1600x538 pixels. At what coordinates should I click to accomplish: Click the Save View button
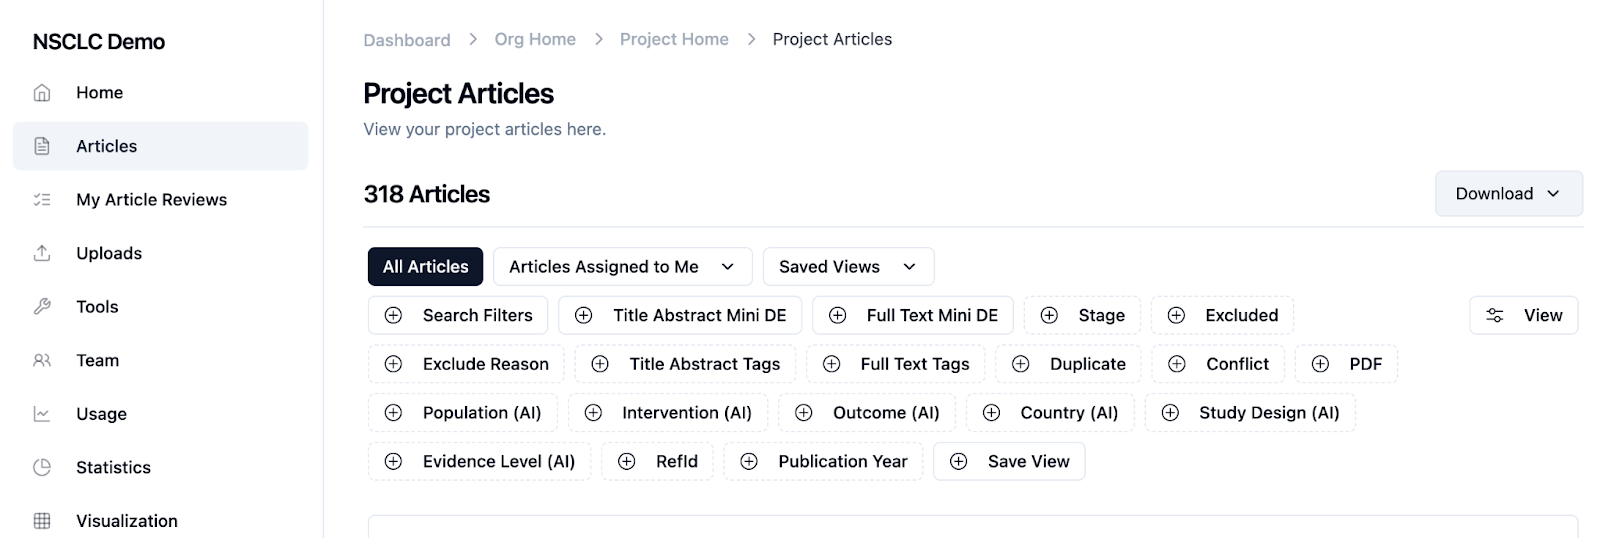click(x=1009, y=462)
